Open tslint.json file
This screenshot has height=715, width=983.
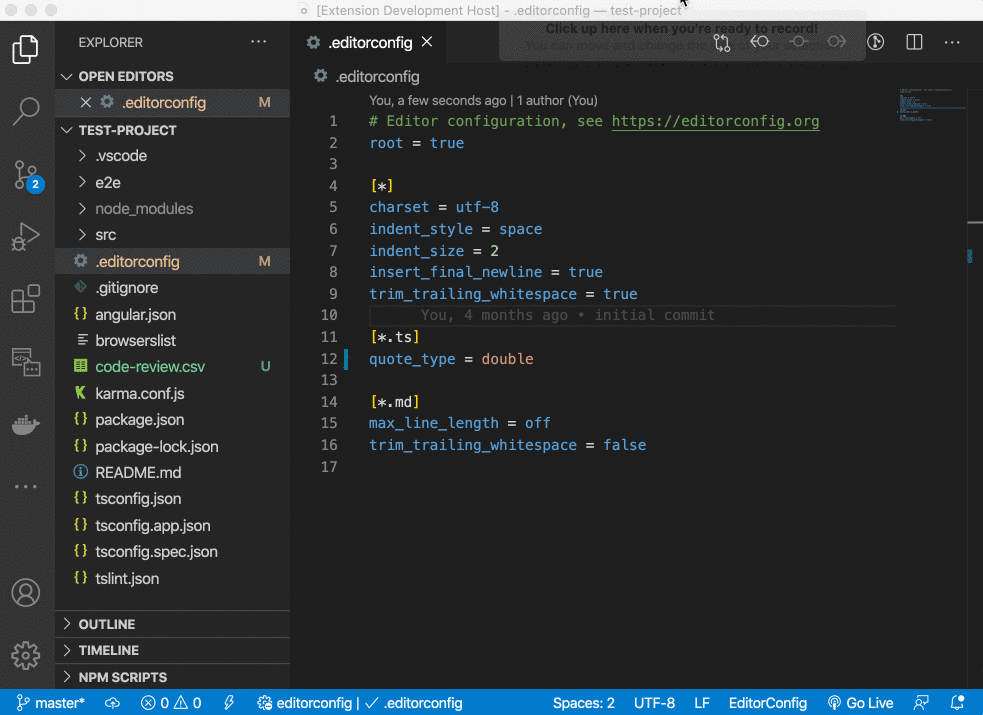[172, 578]
